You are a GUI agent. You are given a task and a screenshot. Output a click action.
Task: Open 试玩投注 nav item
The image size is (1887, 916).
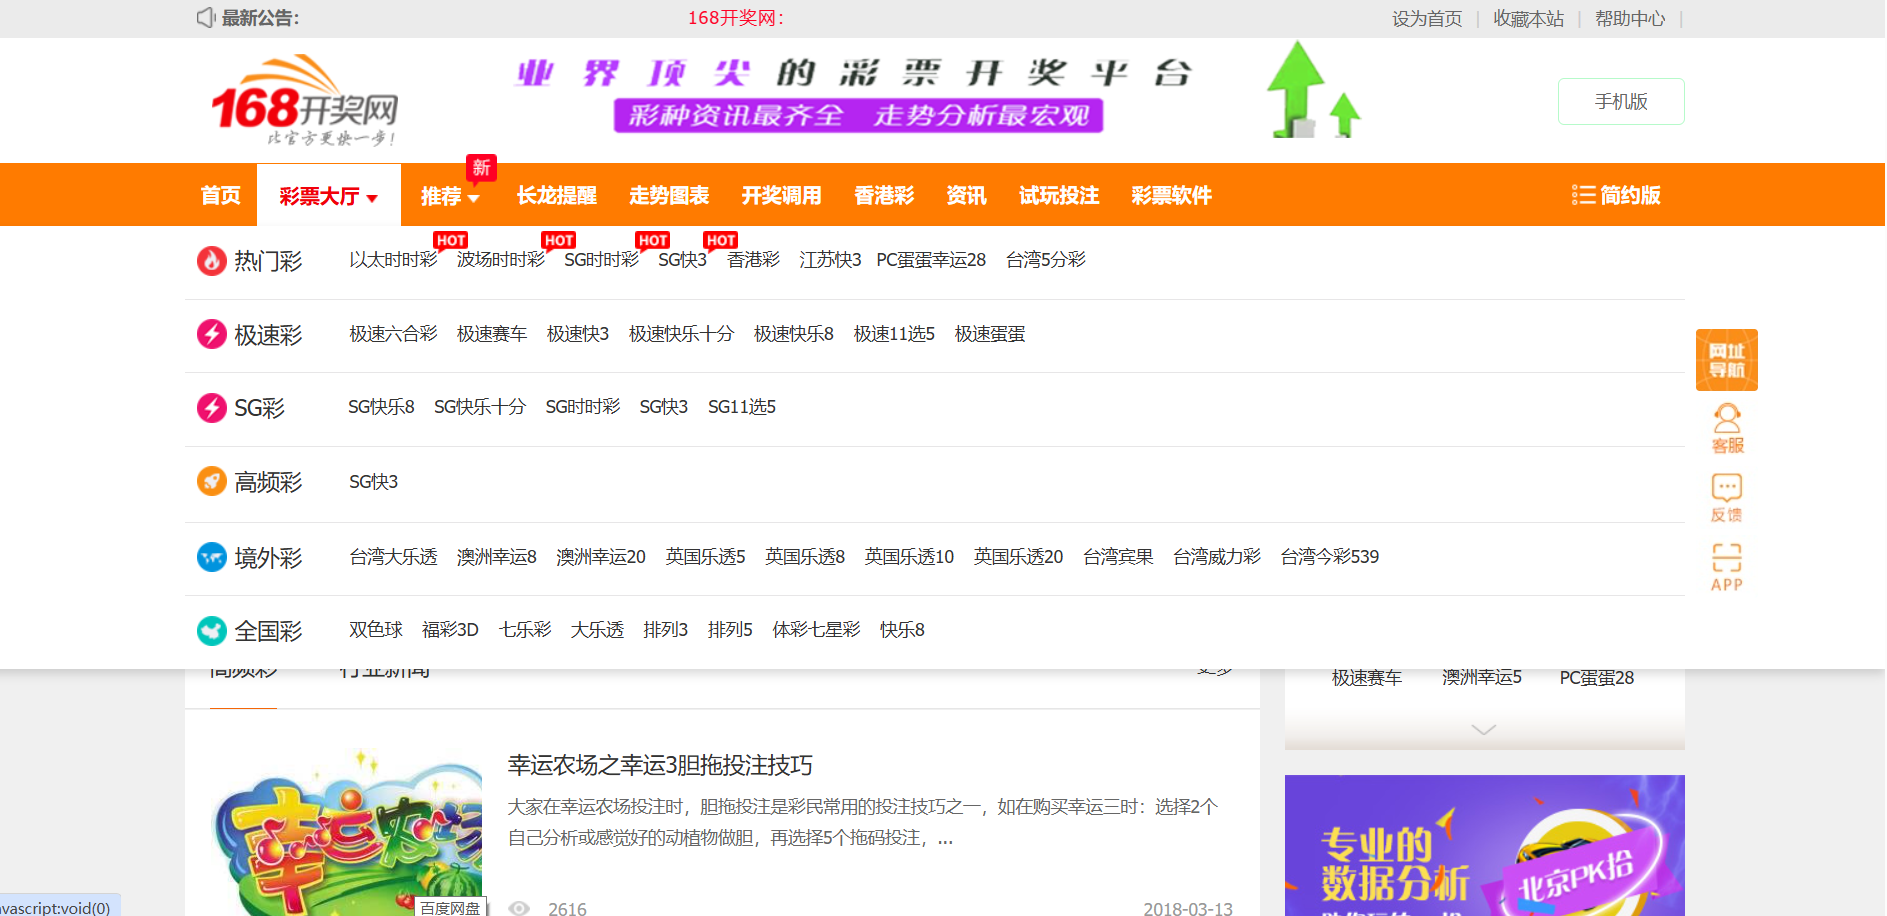click(x=1059, y=195)
